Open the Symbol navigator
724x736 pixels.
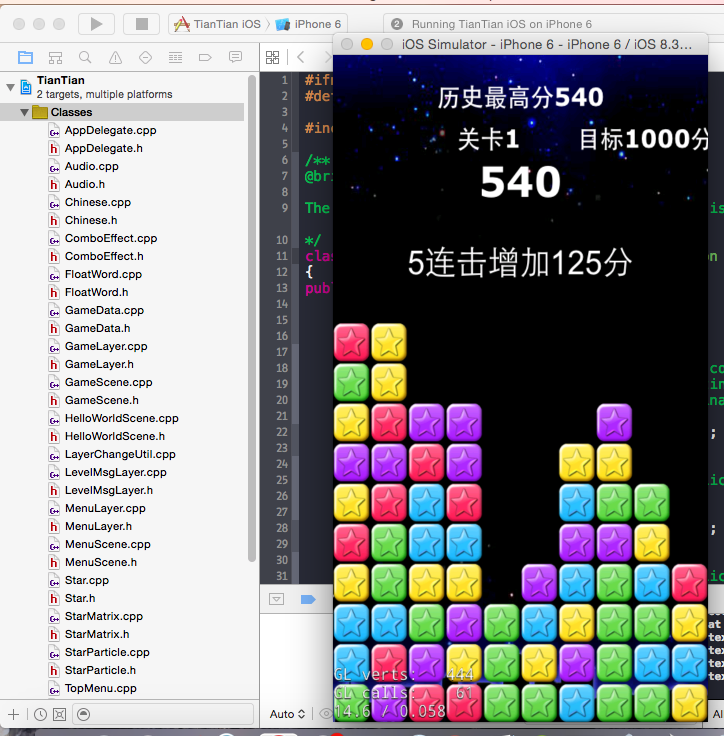[x=55, y=57]
